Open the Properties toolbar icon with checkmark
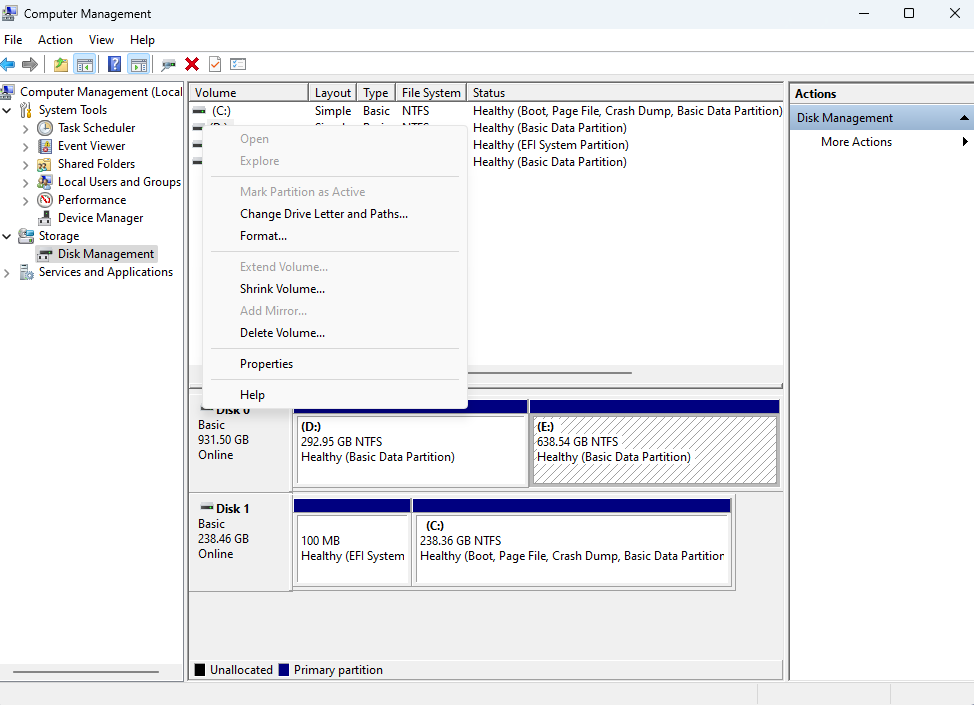 [x=214, y=64]
